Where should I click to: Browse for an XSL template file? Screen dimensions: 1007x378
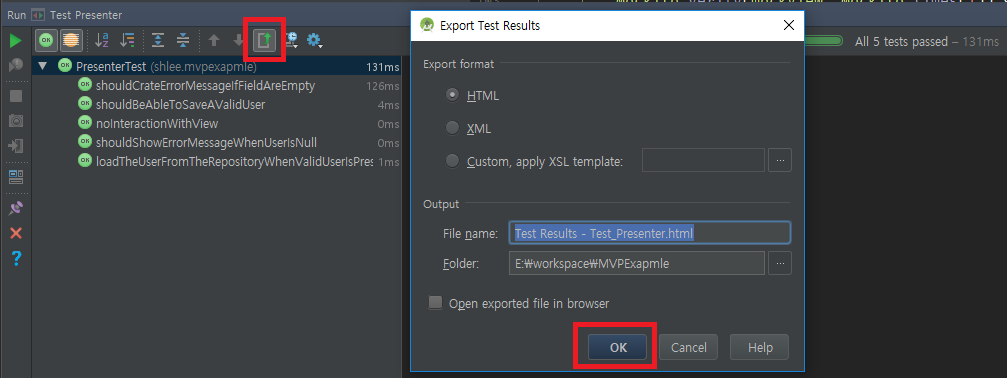tap(780, 160)
